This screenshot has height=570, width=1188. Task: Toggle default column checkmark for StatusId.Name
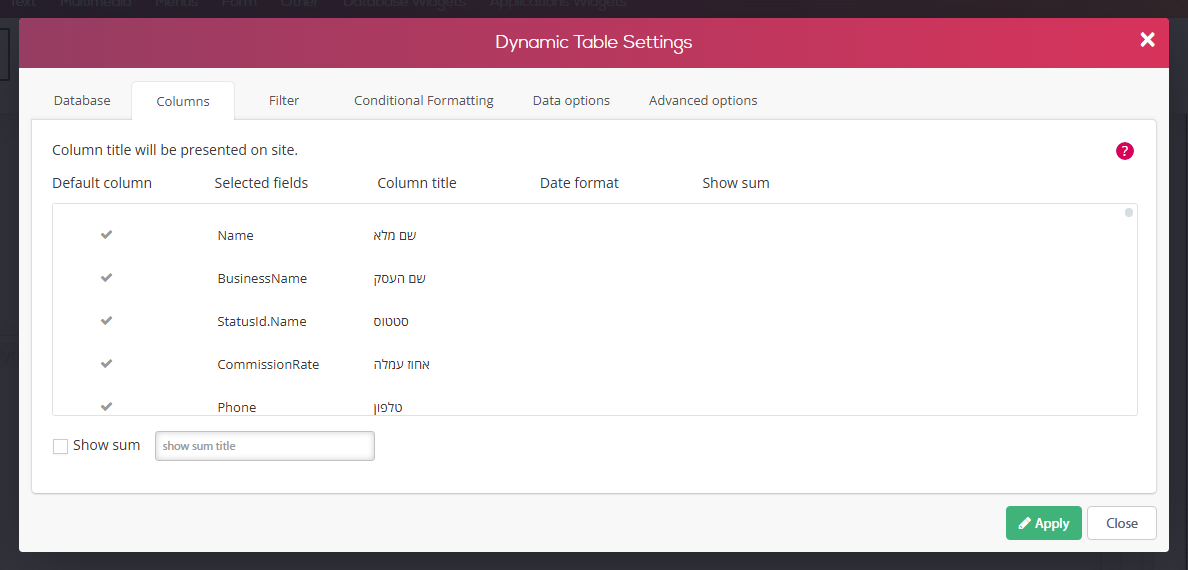tap(107, 321)
